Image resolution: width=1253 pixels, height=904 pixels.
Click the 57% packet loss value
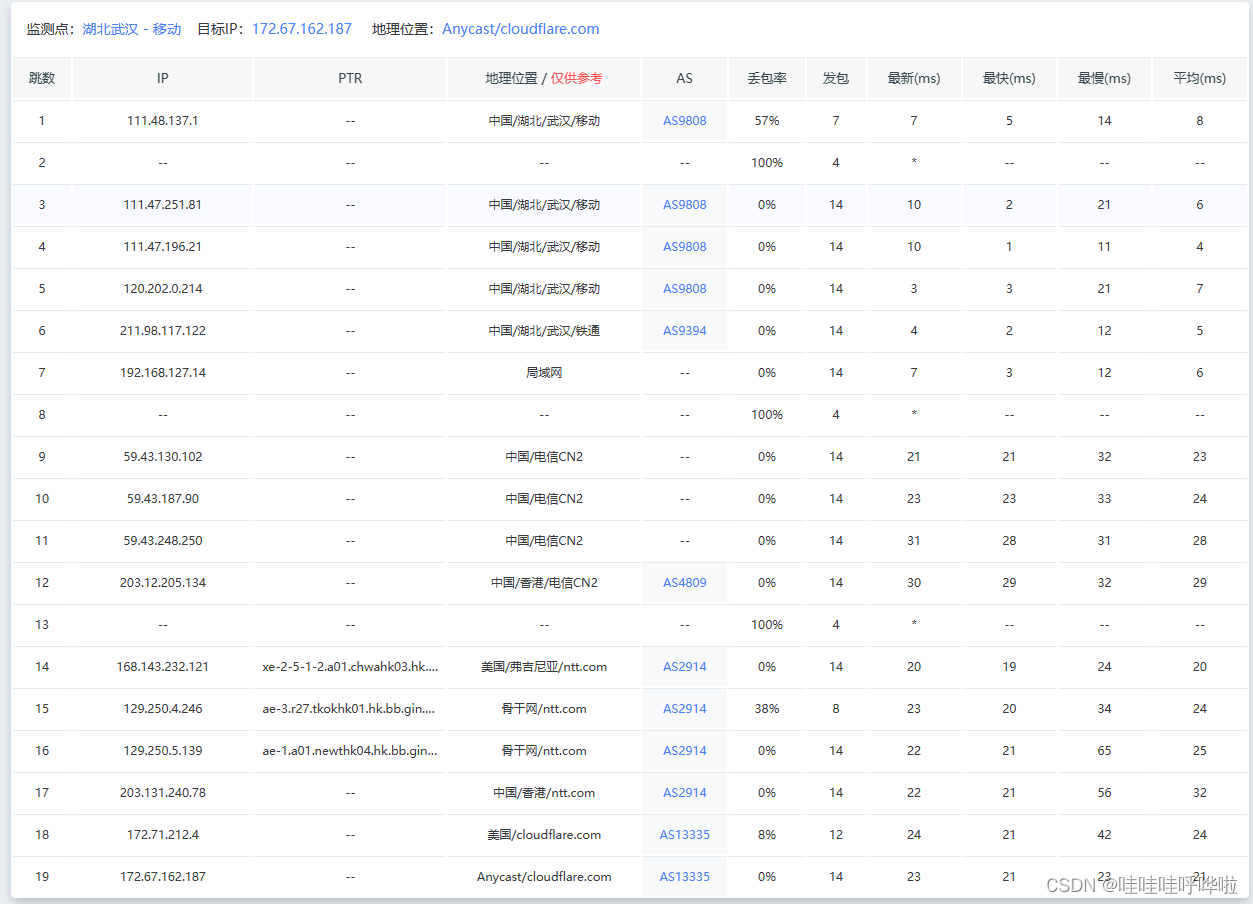(x=767, y=121)
